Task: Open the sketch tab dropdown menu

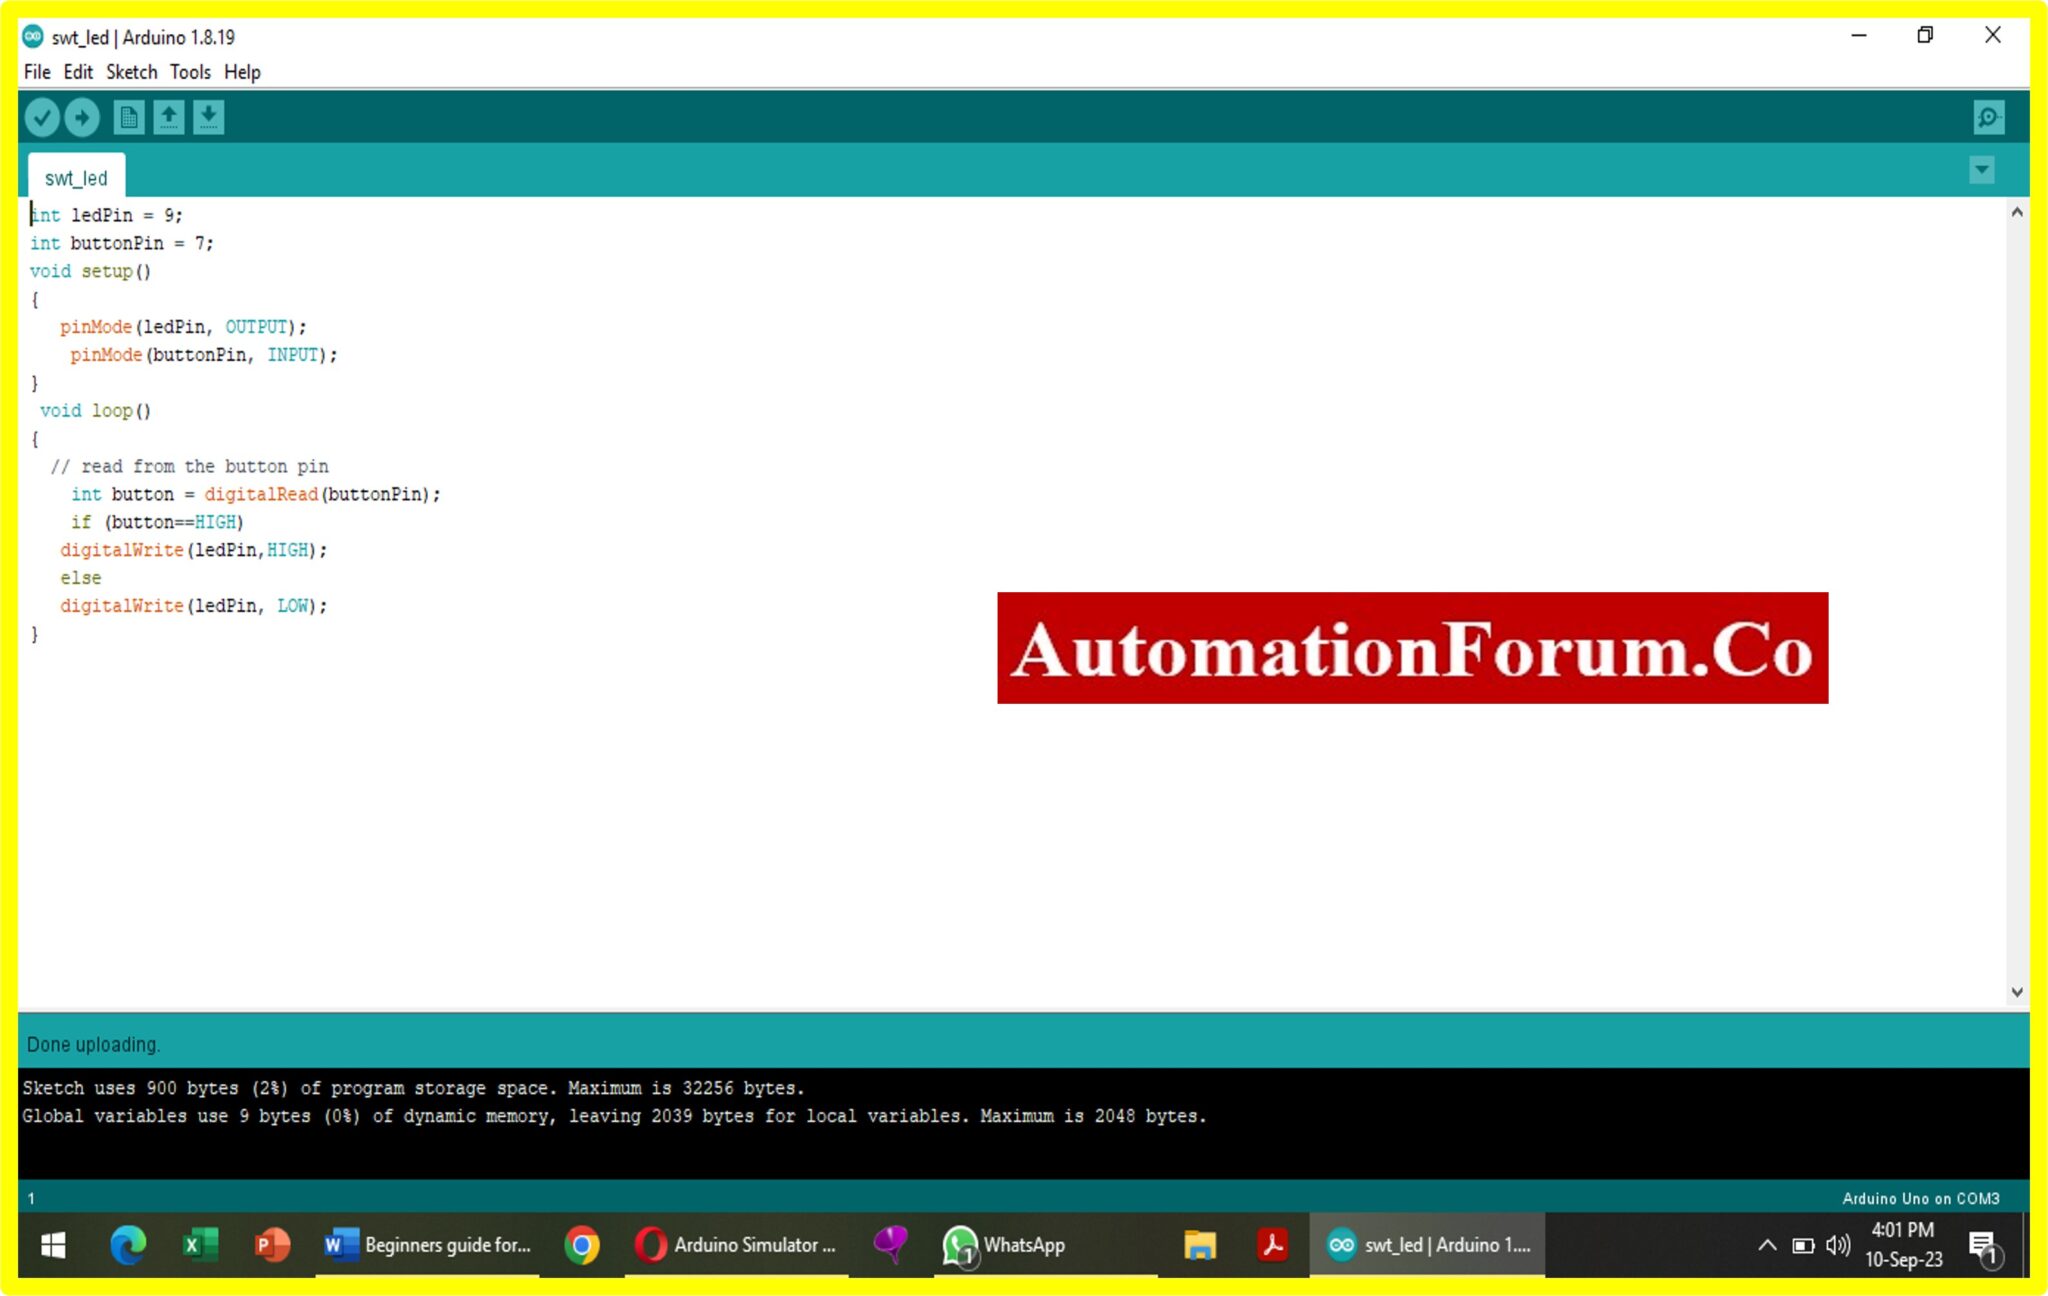Action: click(1982, 170)
